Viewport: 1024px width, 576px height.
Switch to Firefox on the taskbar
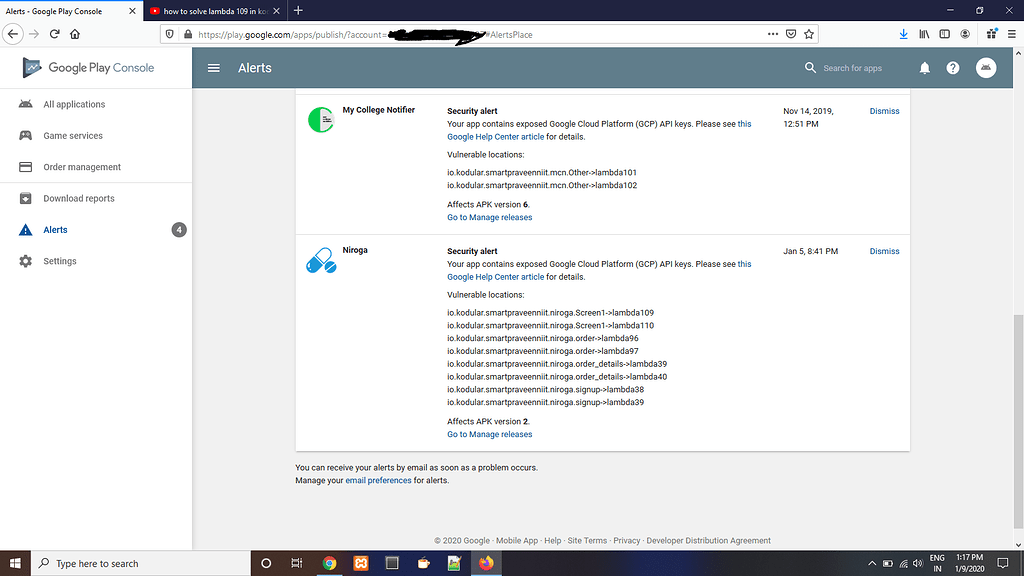(x=486, y=563)
